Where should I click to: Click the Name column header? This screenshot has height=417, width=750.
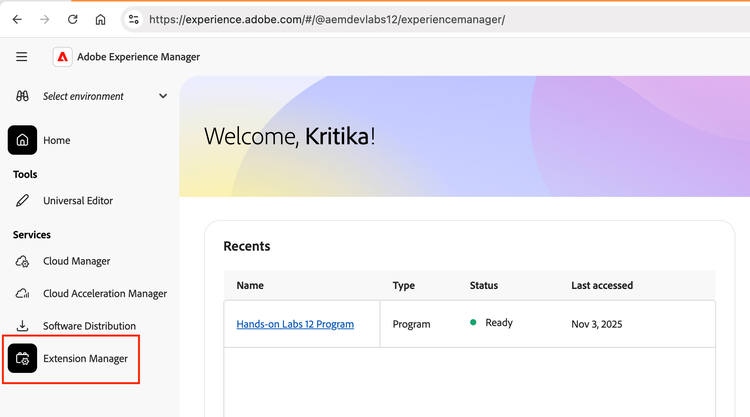(x=250, y=285)
